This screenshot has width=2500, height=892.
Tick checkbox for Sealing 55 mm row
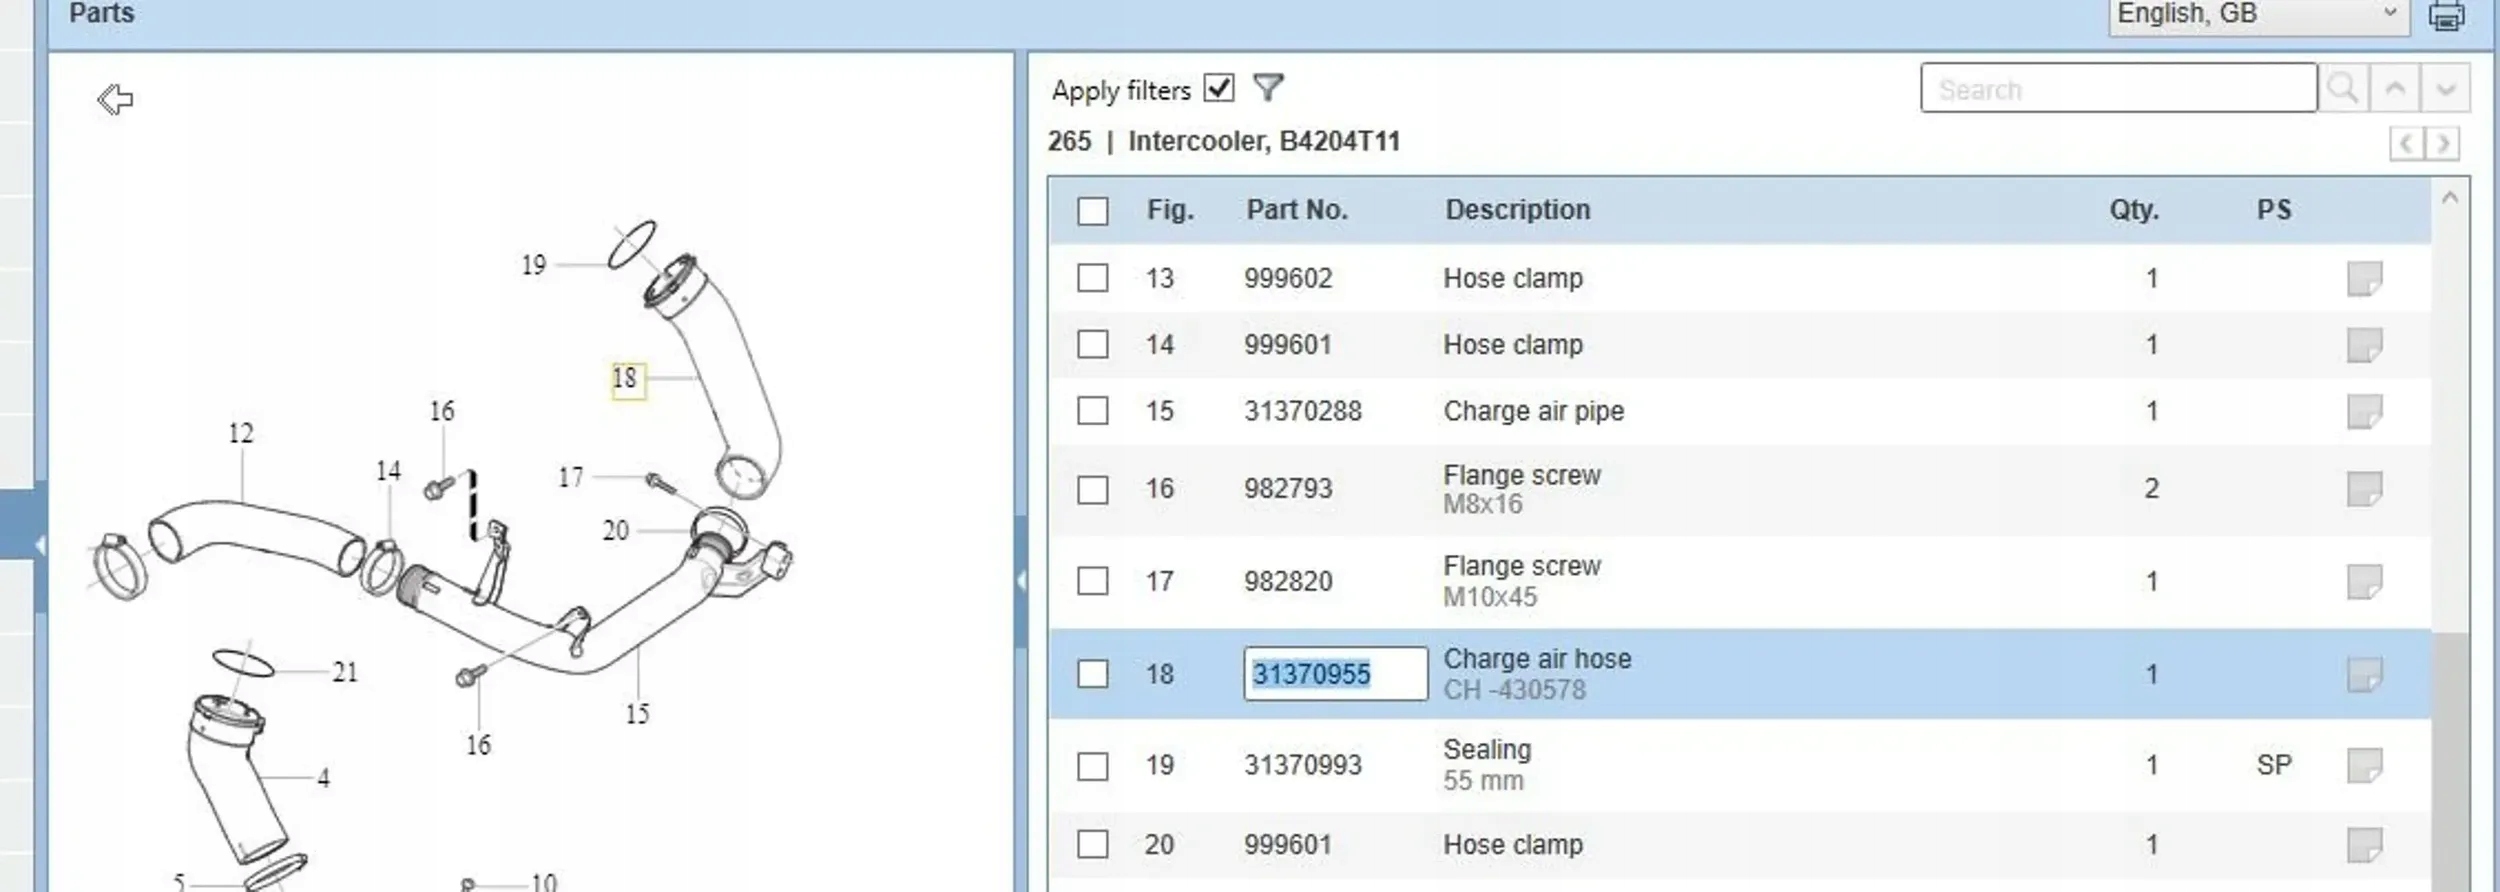(1092, 767)
